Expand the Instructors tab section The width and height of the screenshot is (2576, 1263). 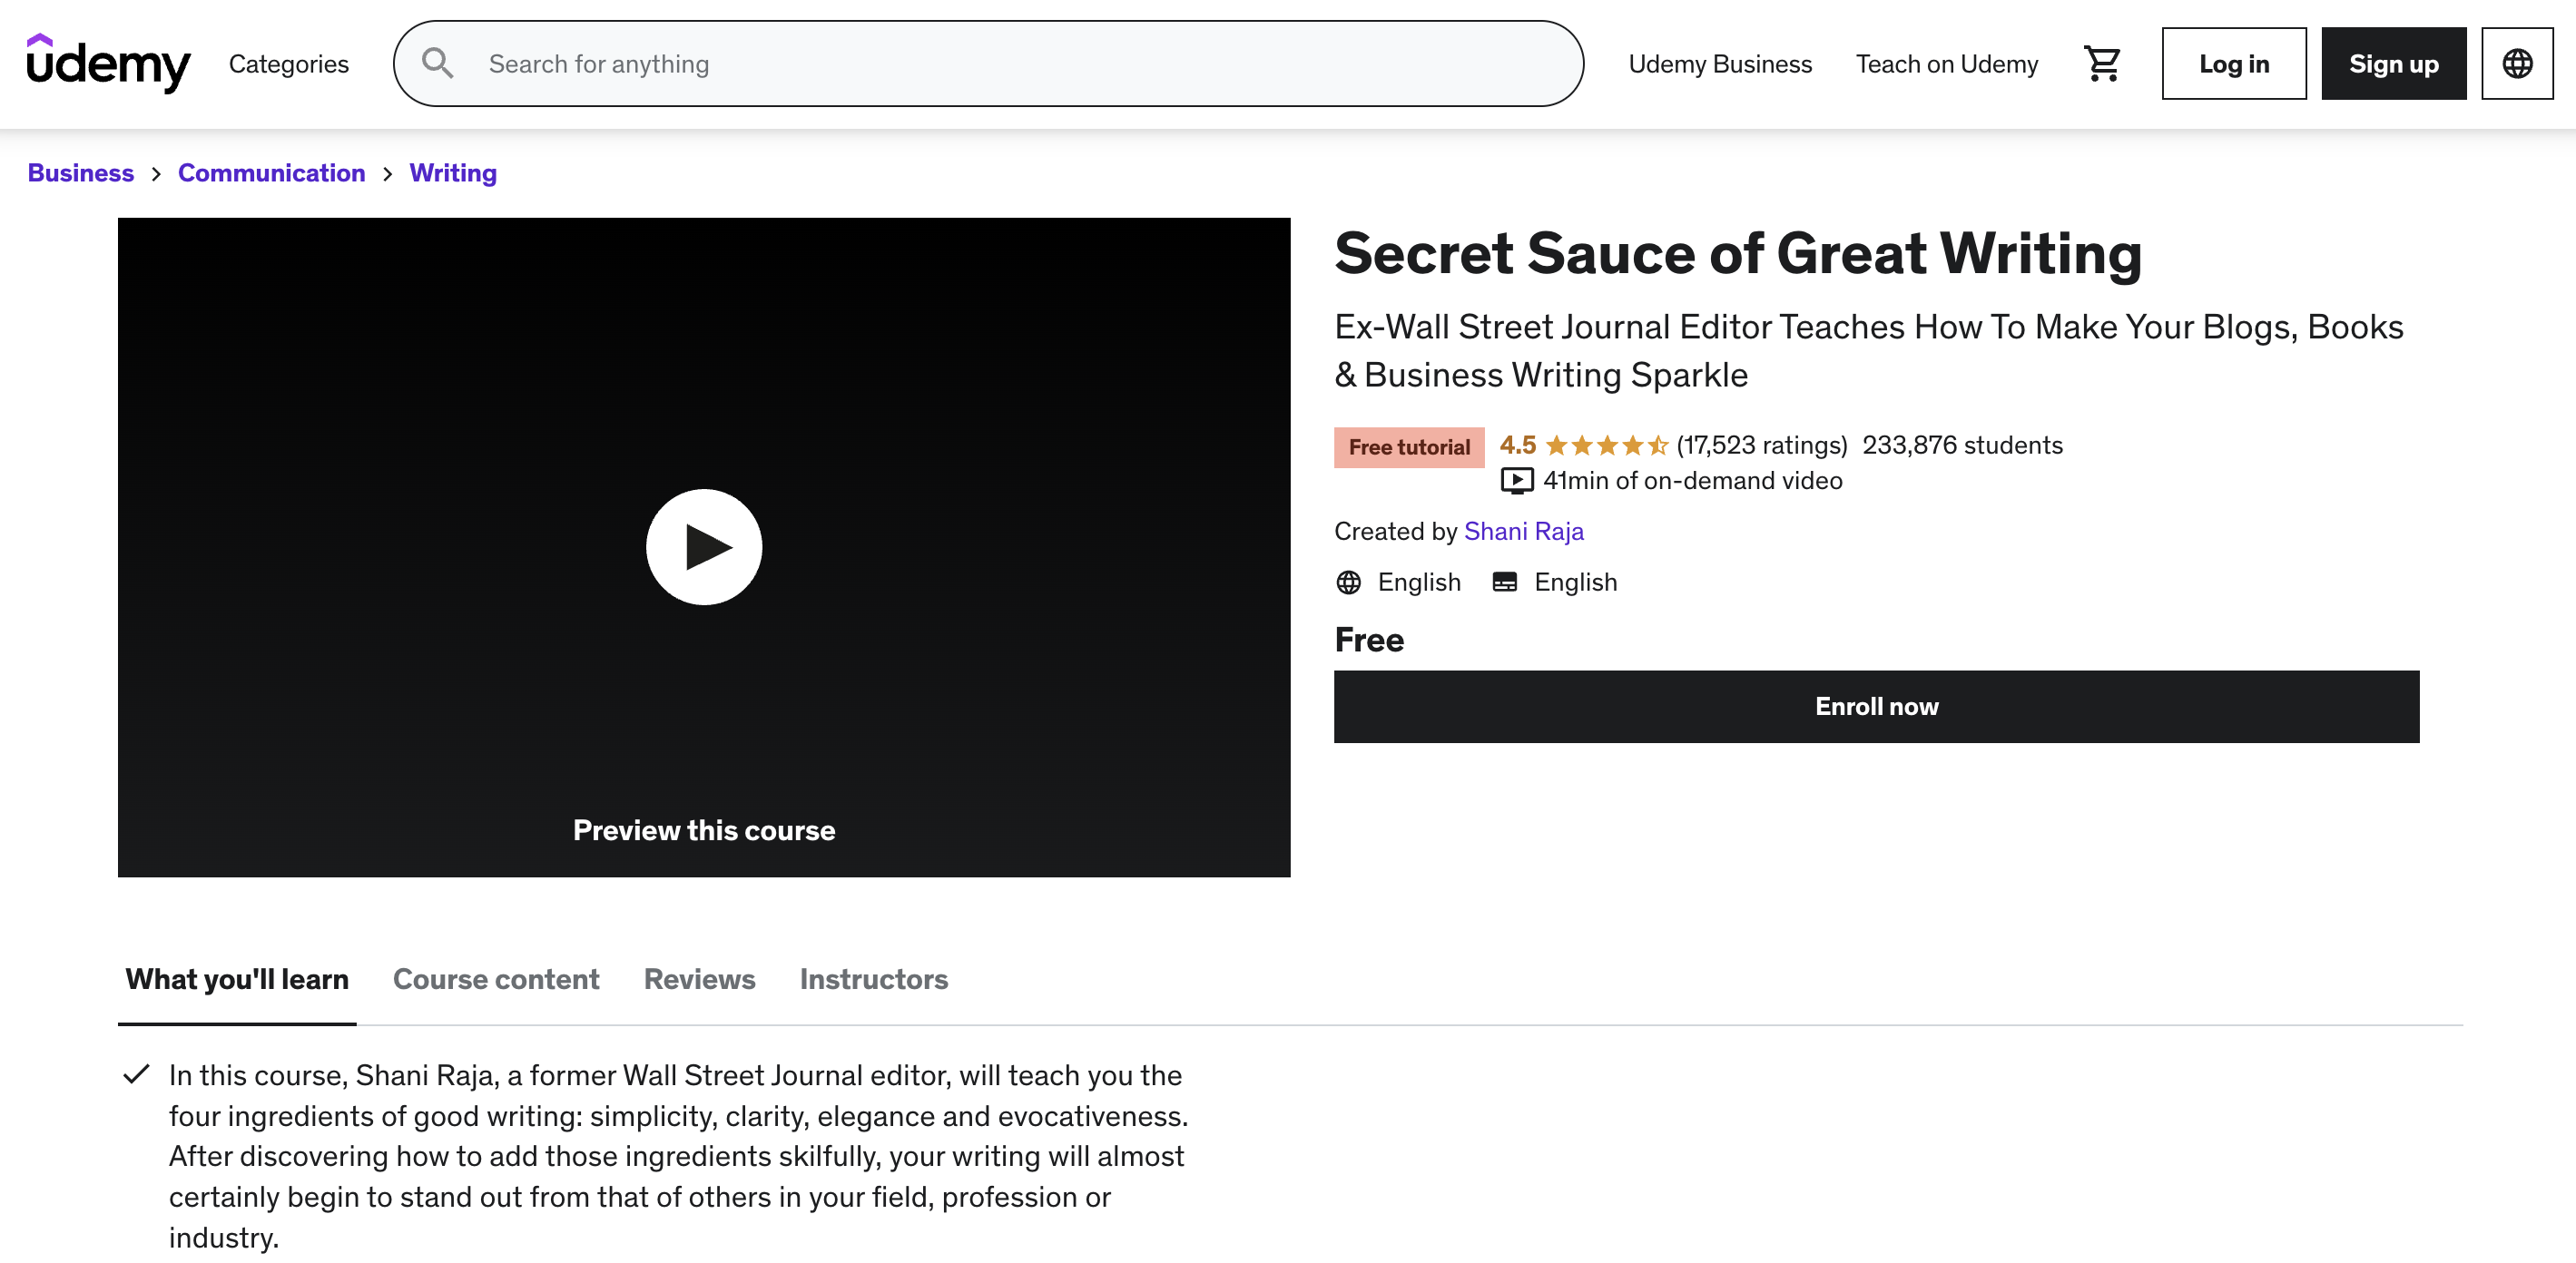[872, 977]
